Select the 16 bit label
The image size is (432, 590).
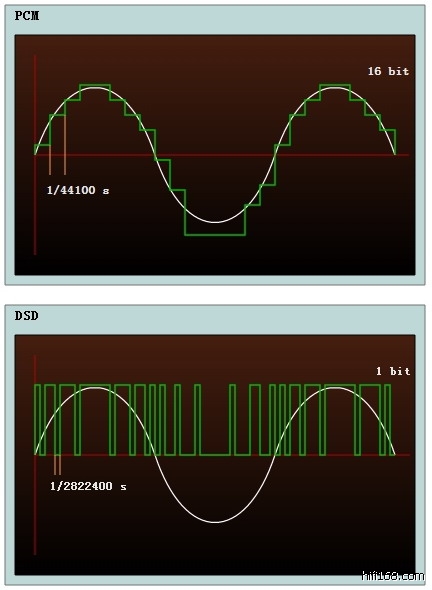point(388,71)
